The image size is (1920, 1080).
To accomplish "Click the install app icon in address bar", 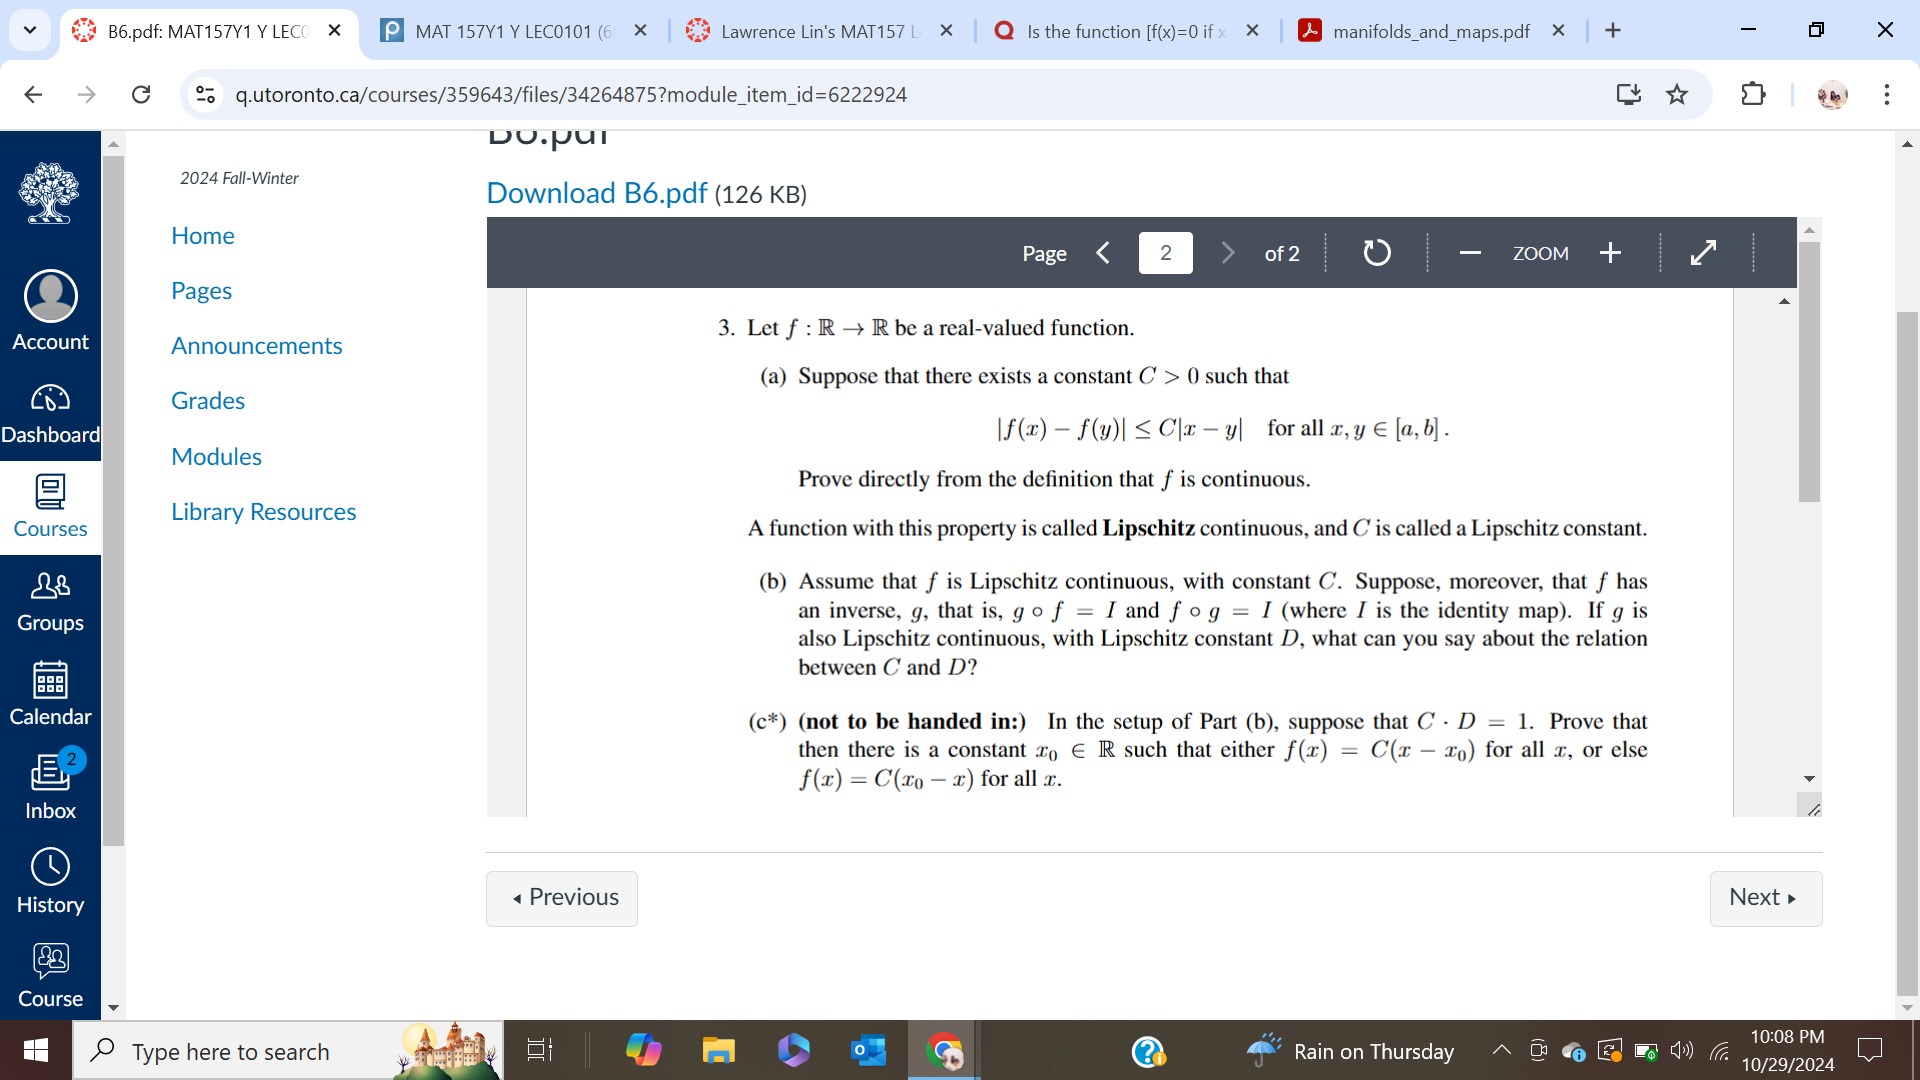I will coord(1629,94).
